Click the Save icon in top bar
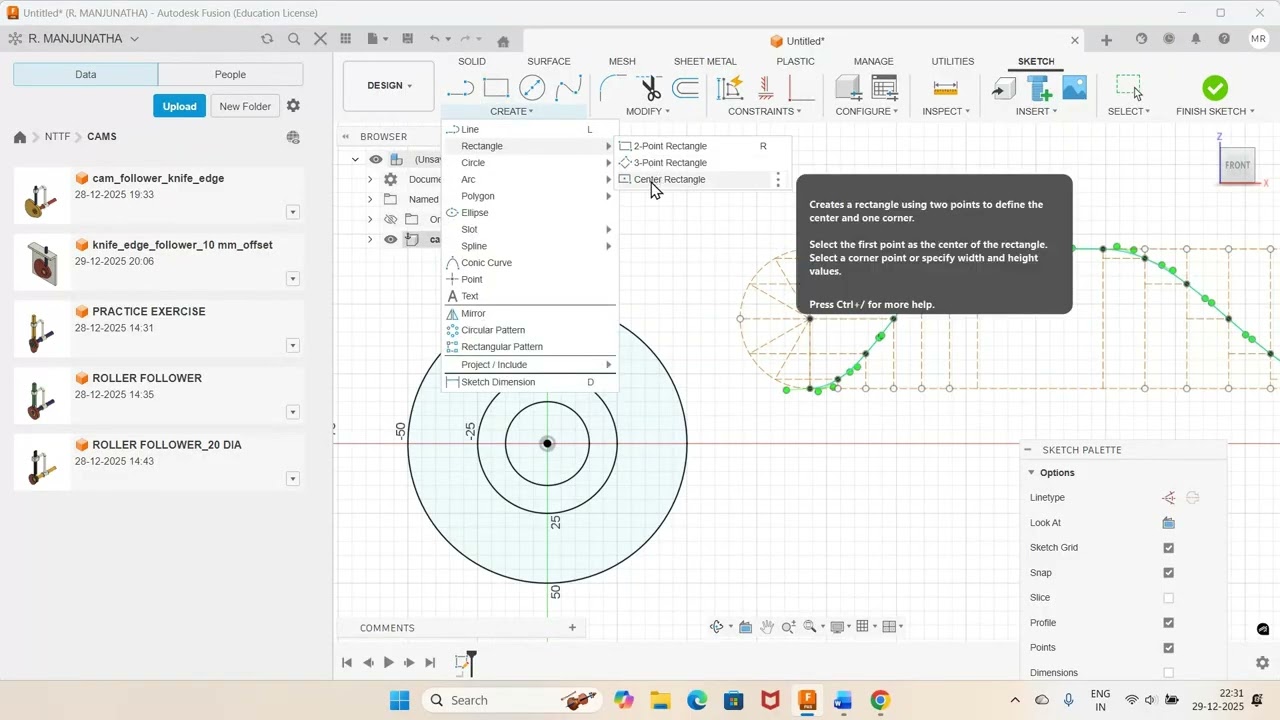Viewport: 1280px width, 720px height. 408,39
